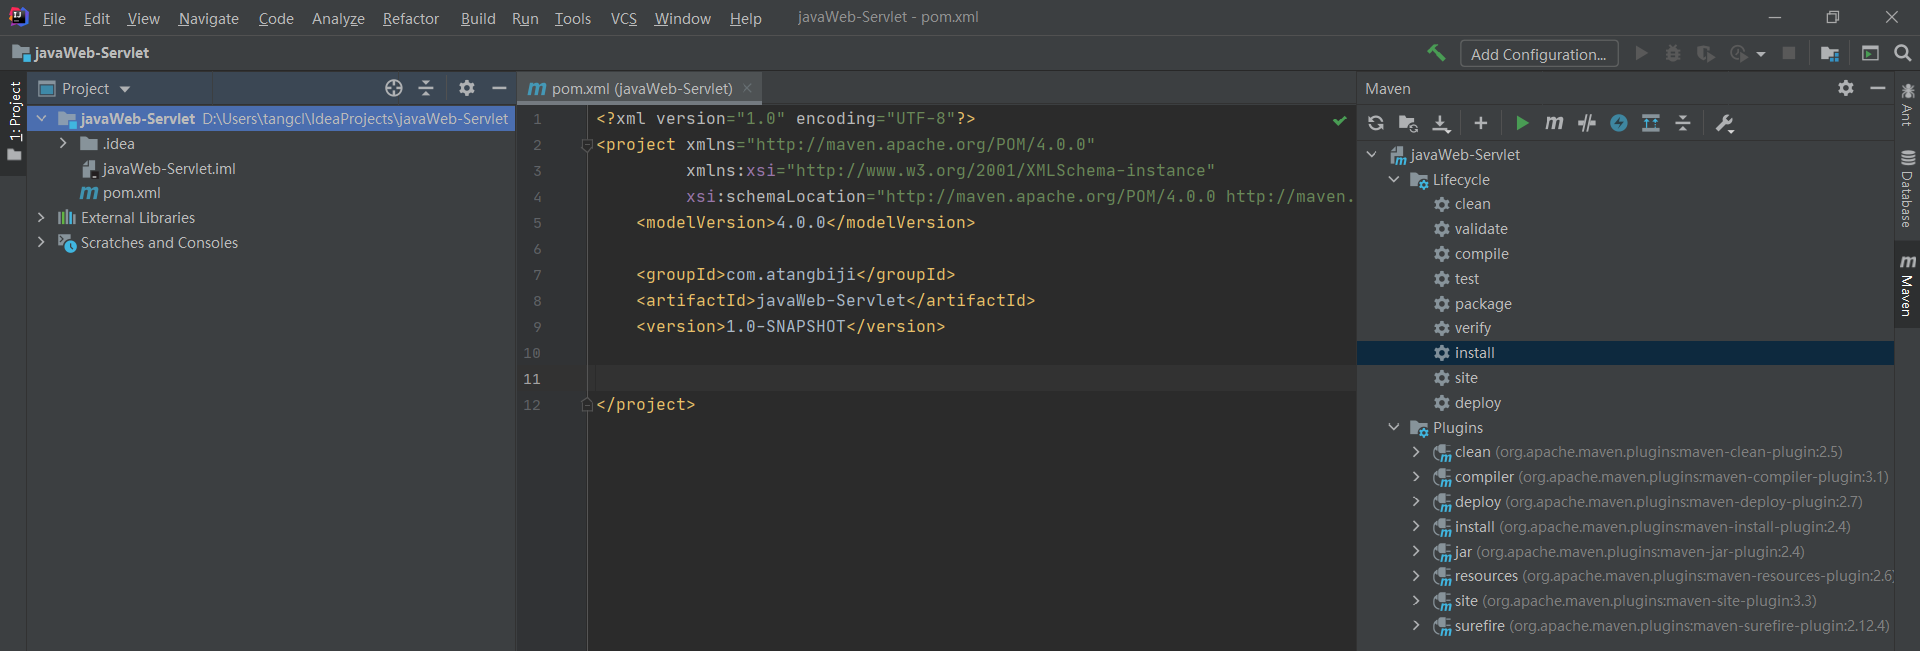1920x651 pixels.
Task: Show Maven Dependencies diagram icon
Action: 1651,123
